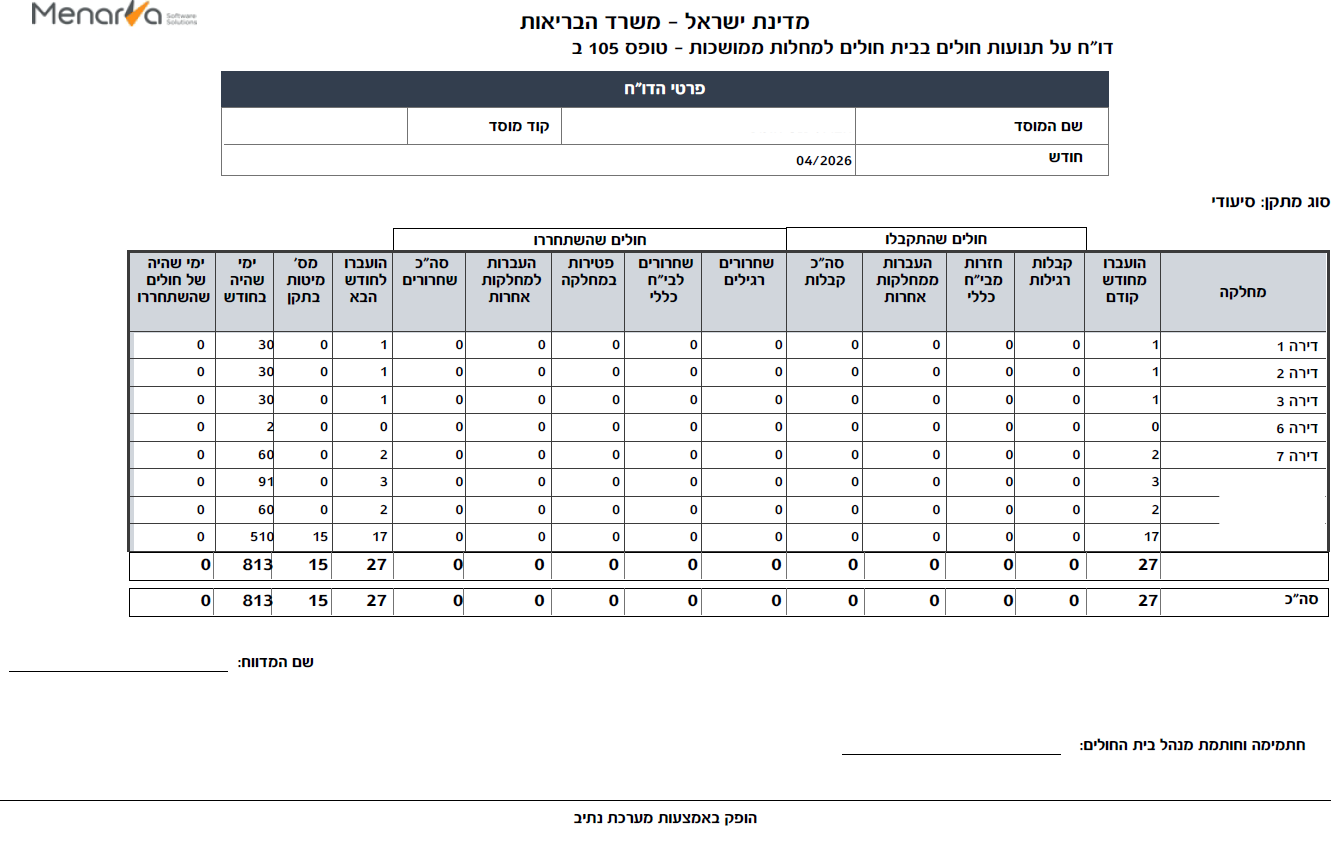1341x848 pixels.
Task: Click the שם המדווח signature line
Action: (x=119, y=671)
